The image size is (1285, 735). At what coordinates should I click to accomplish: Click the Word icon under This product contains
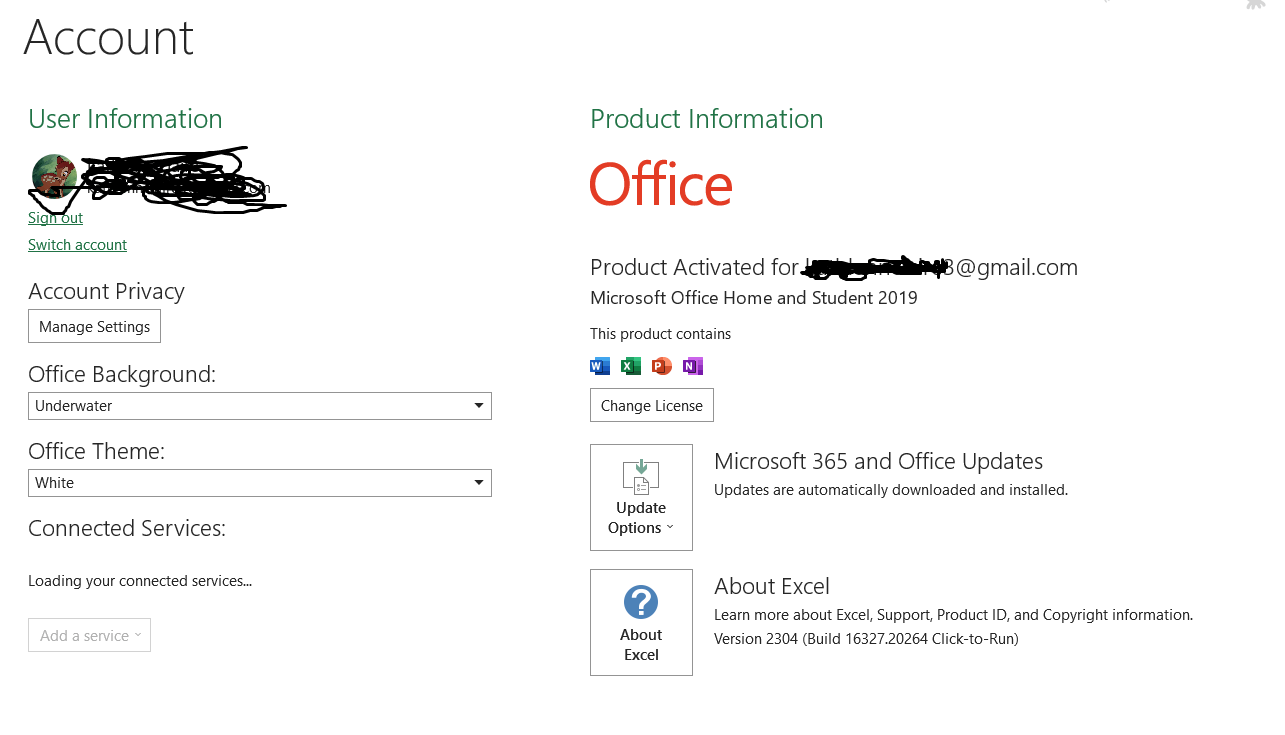599,366
